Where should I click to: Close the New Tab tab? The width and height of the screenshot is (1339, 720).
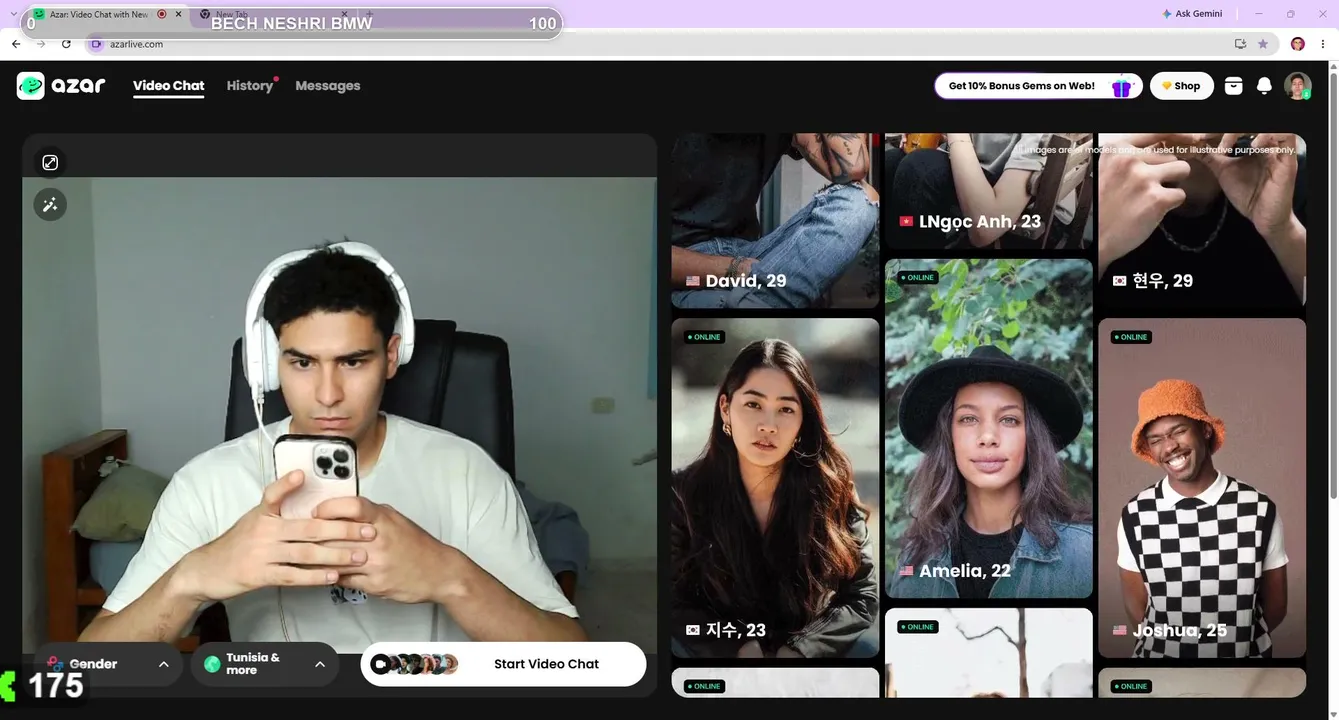(x=345, y=14)
